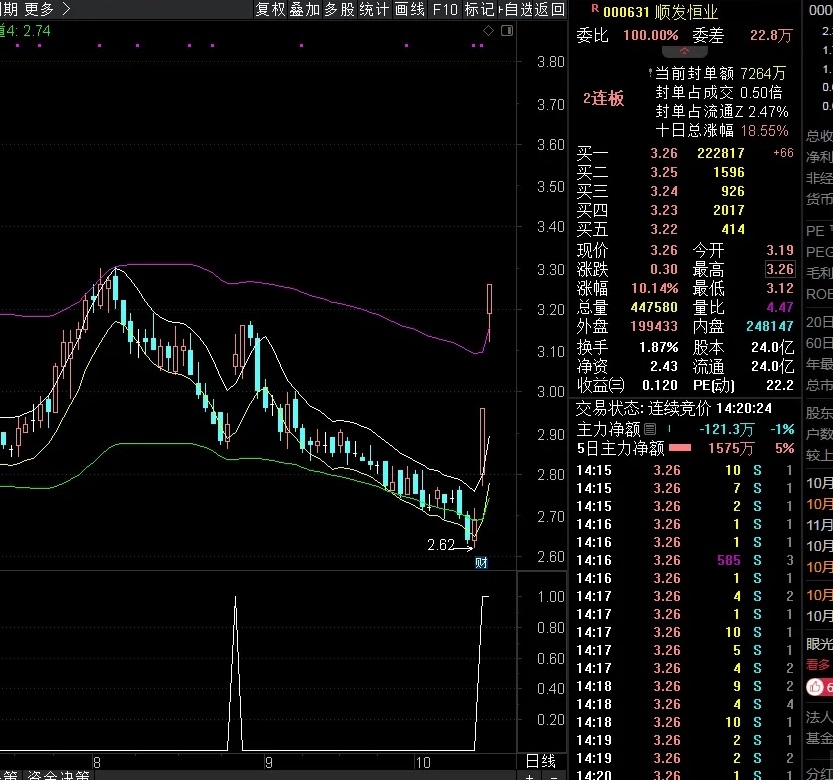Click the 换手 1.87% value

(x=659, y=347)
